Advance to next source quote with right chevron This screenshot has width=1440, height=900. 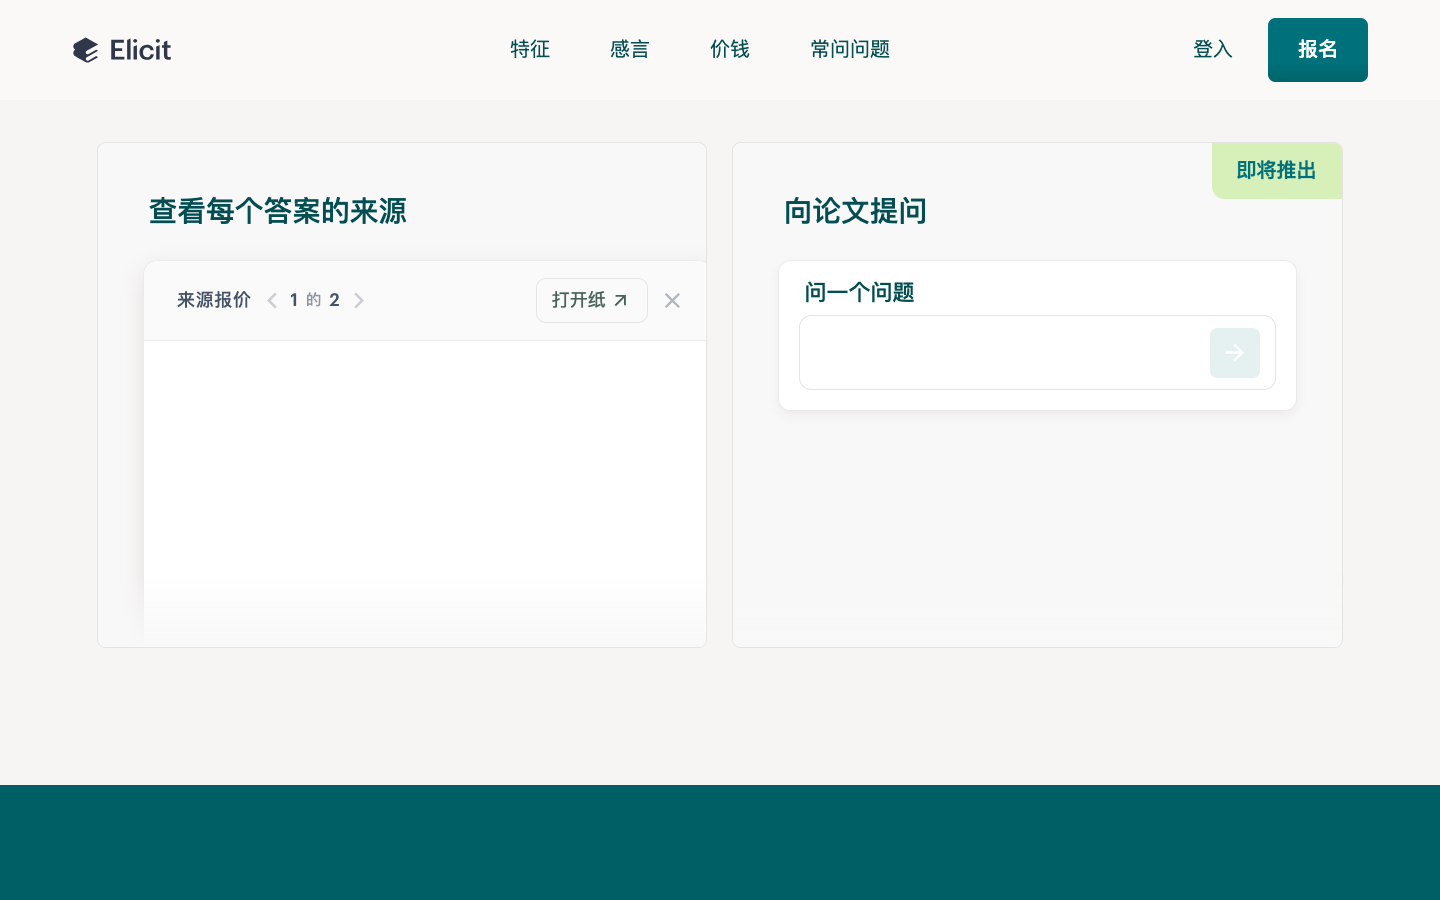click(359, 300)
